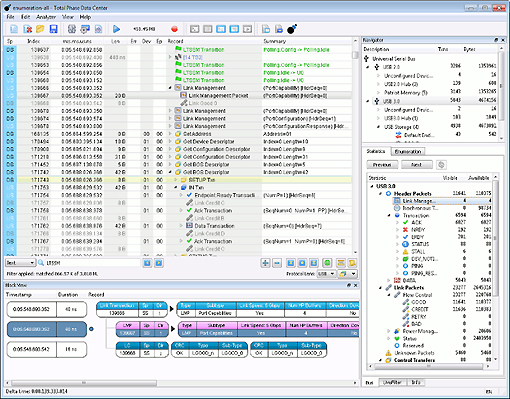The image size is (510, 399).
Task: Click the statistics panel horizontal scrollbar
Action: (429, 366)
